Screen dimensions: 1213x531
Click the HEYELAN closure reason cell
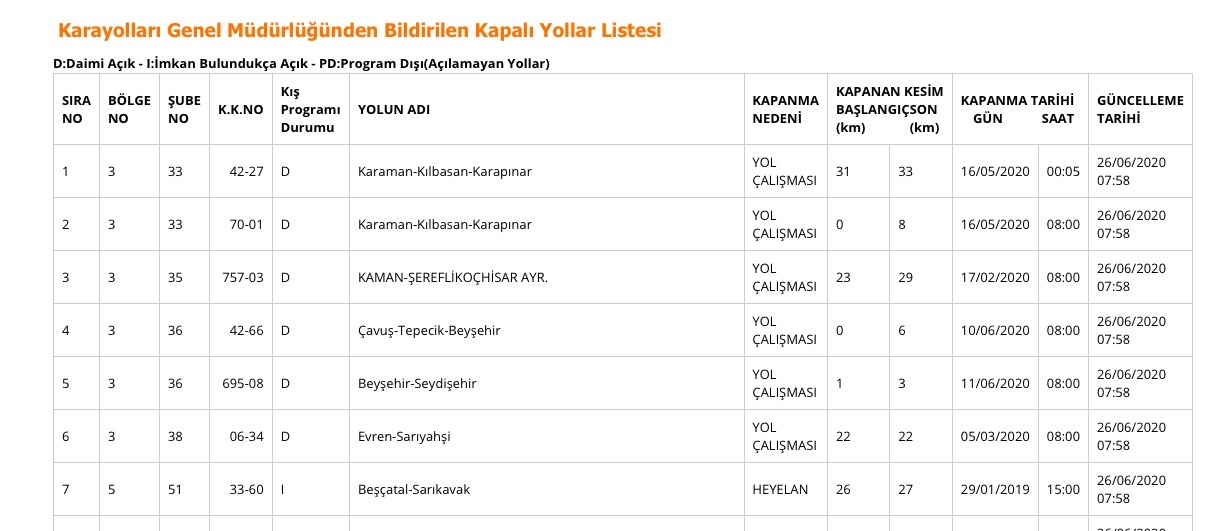(x=780, y=489)
